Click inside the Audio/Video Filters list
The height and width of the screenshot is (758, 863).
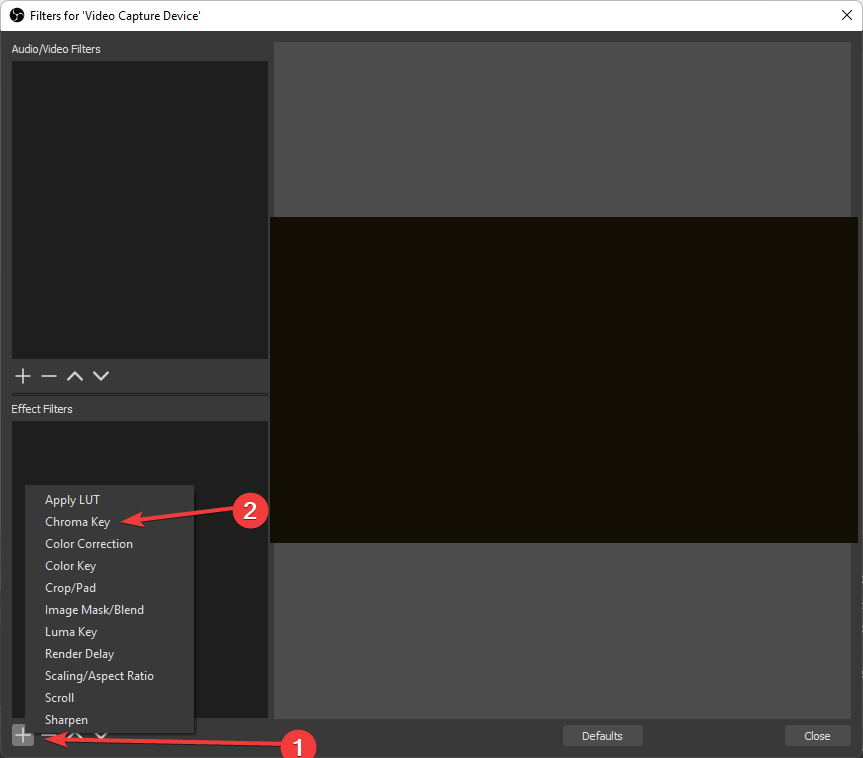coord(140,210)
